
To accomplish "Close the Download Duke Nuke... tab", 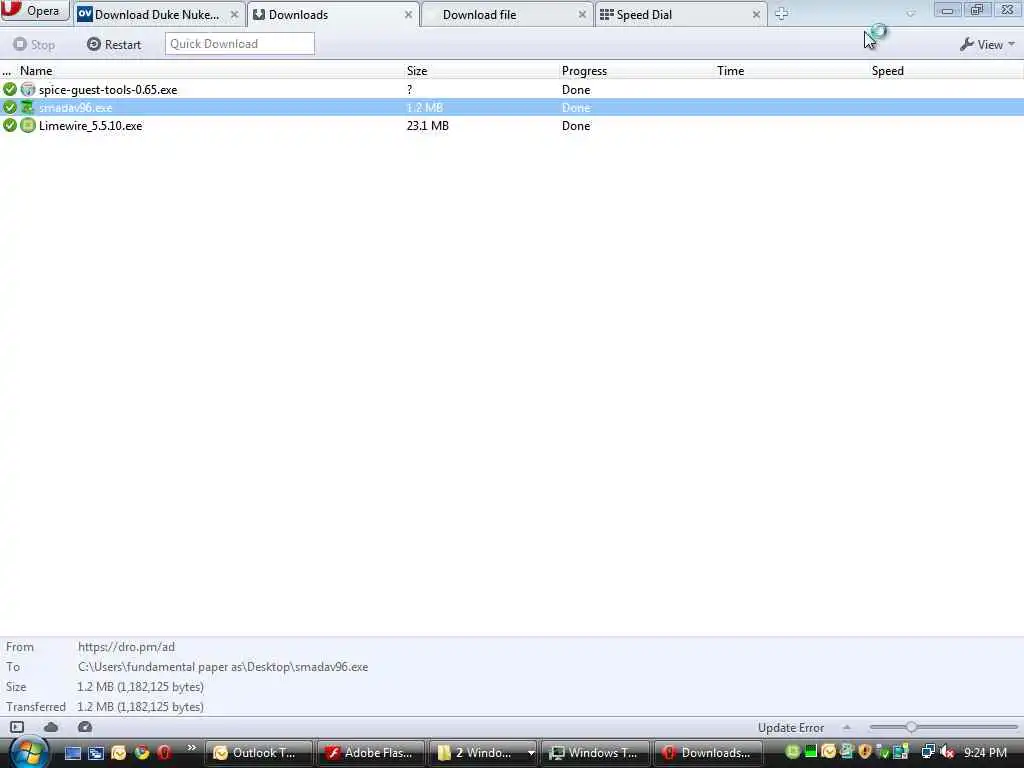I will point(234,14).
